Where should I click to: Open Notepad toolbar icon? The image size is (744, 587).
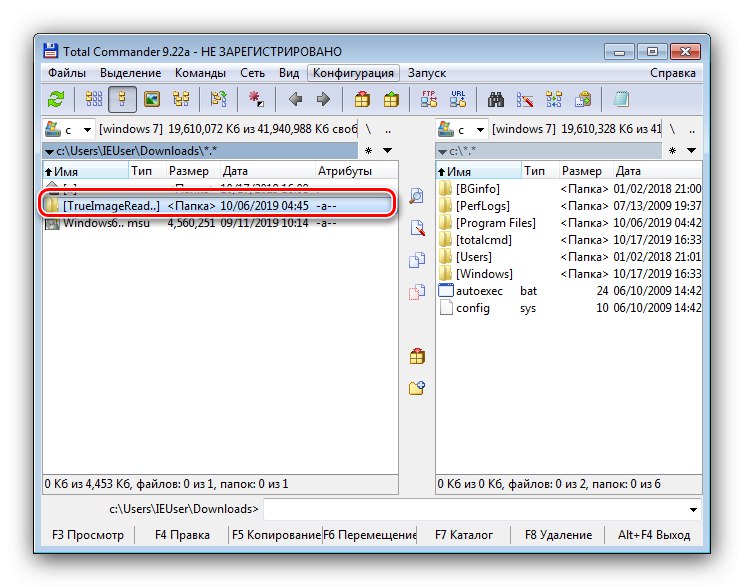click(621, 99)
